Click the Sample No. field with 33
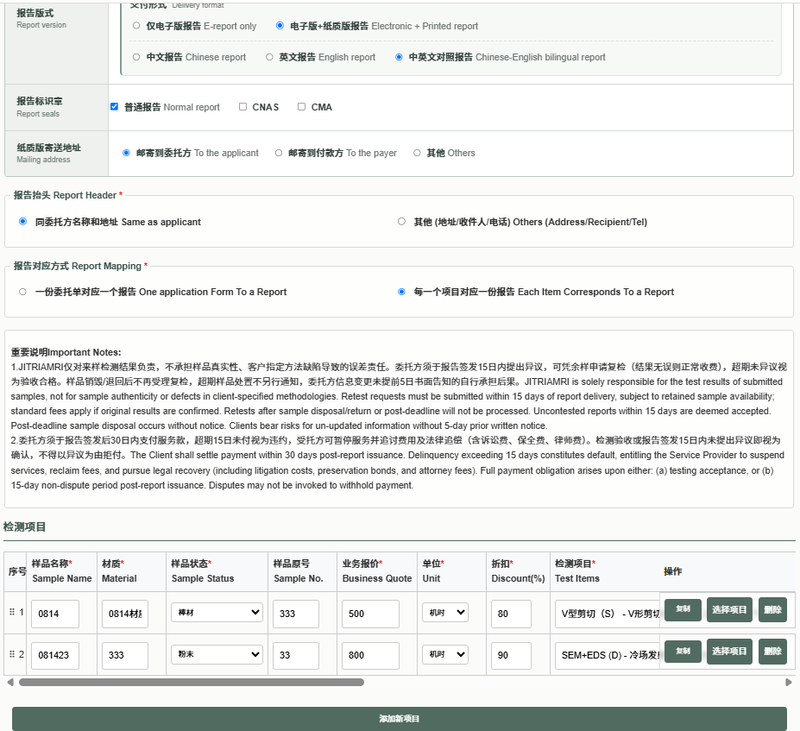Image resolution: width=800 pixels, height=731 pixels. [296, 656]
